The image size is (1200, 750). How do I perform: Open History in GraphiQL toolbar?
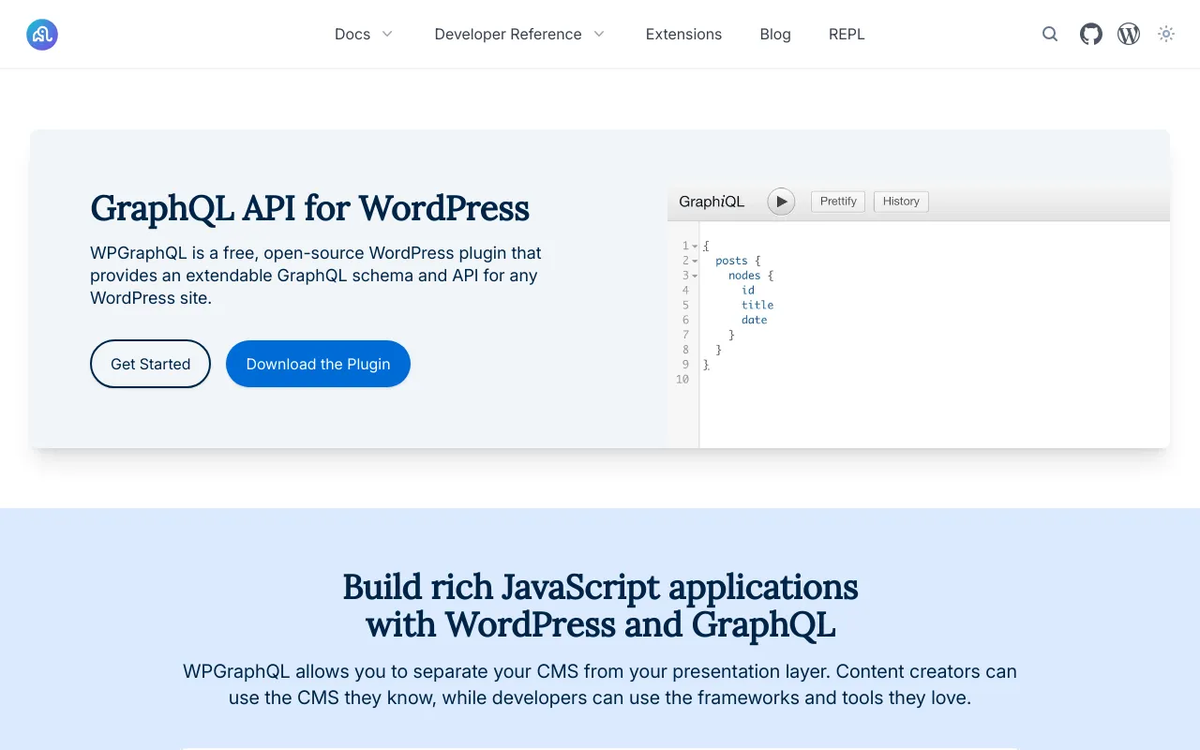[x=901, y=201]
